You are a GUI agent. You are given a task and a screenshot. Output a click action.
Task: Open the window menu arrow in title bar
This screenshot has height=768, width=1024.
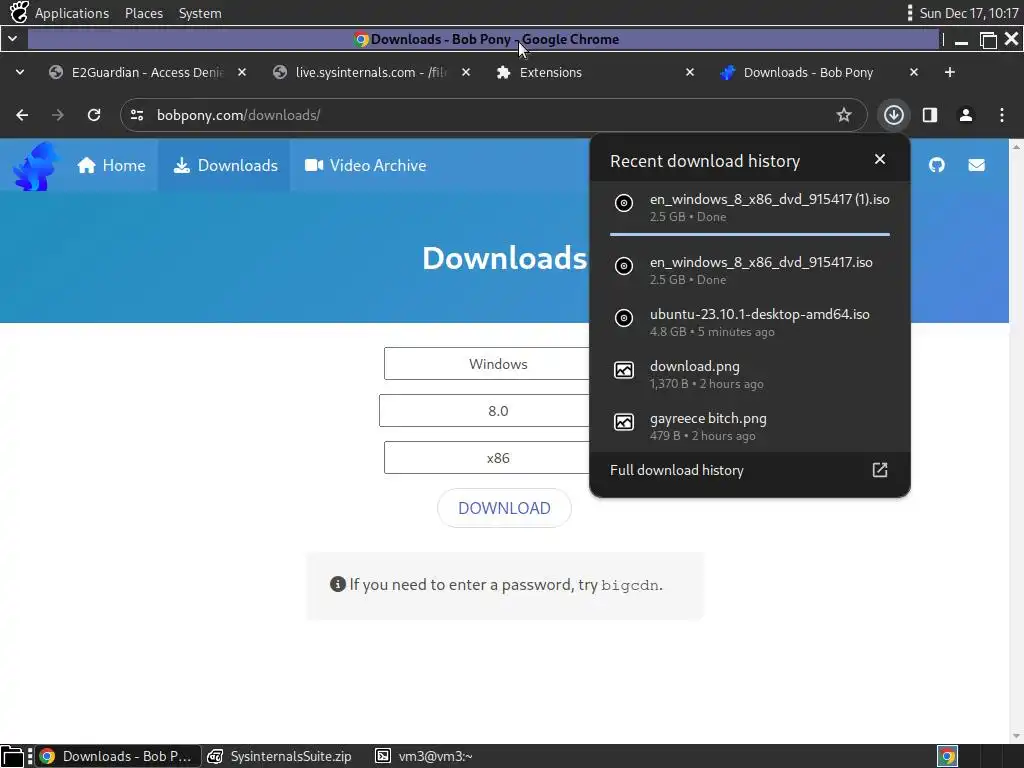(x=12, y=39)
